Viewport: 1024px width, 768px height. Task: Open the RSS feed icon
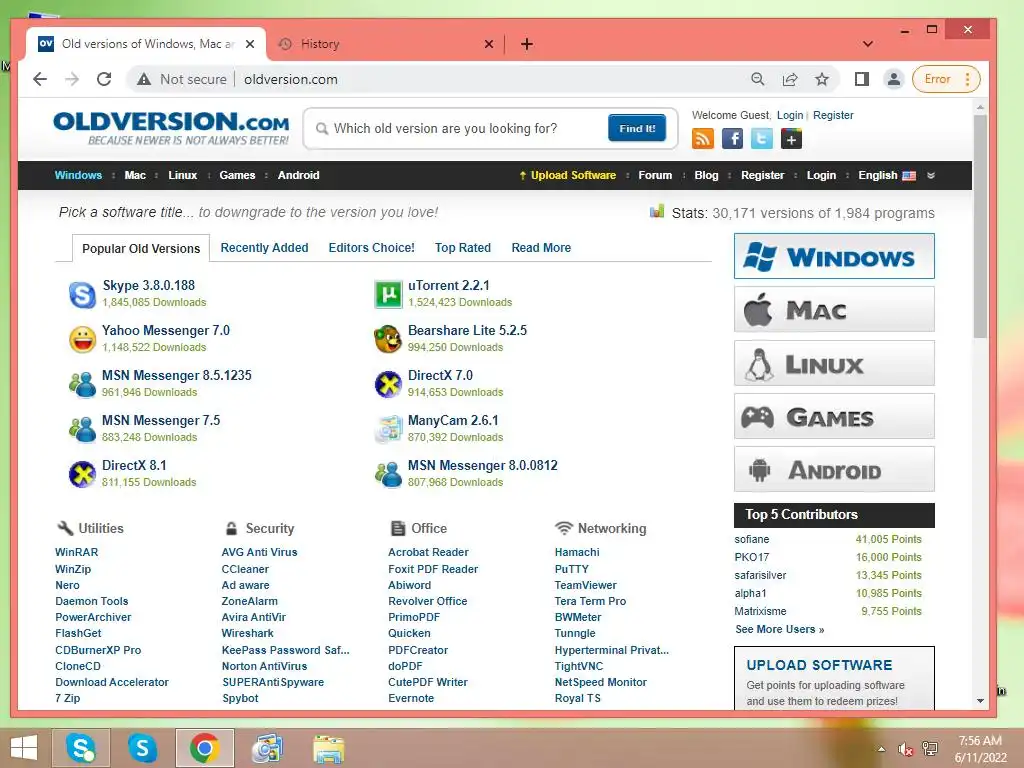tap(703, 138)
